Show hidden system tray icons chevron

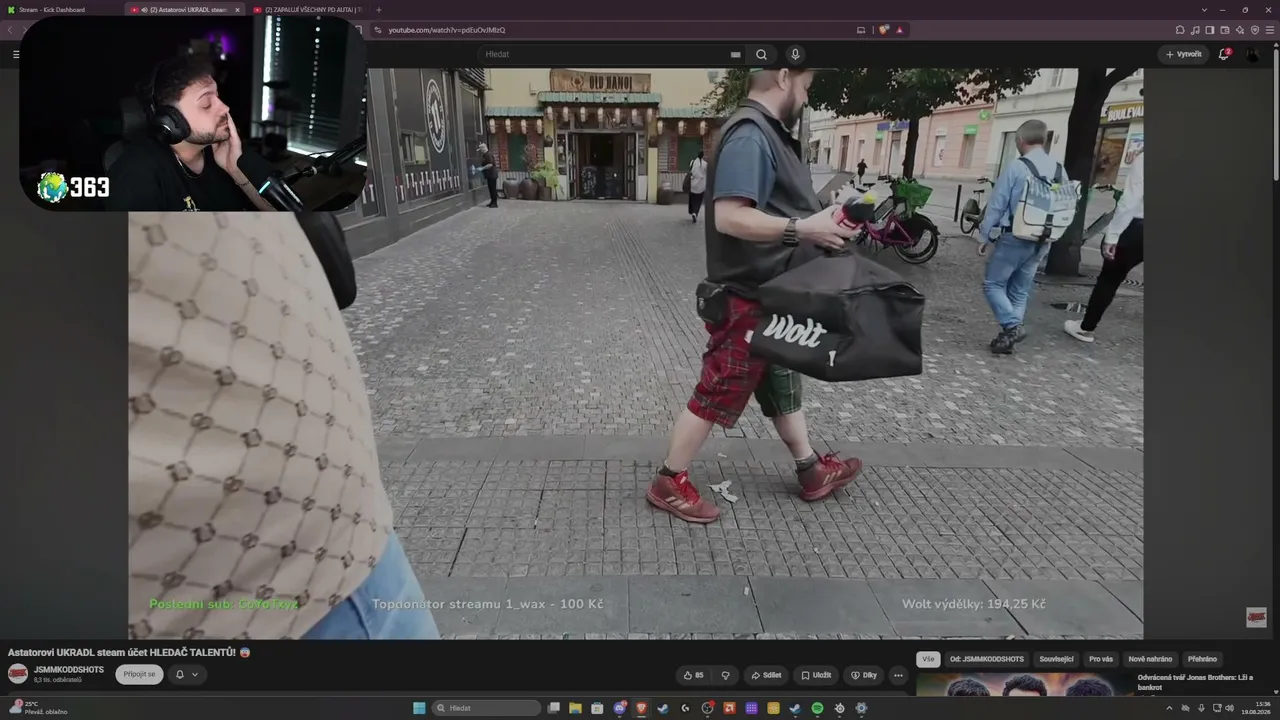pos(1171,708)
